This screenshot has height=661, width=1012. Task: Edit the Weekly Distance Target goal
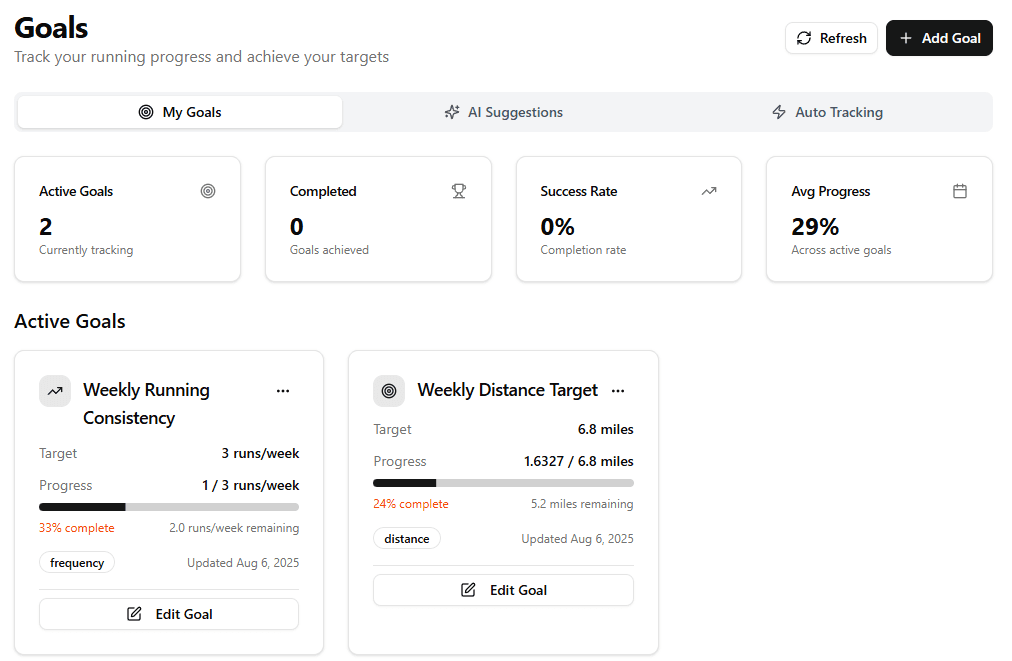pyautogui.click(x=503, y=590)
